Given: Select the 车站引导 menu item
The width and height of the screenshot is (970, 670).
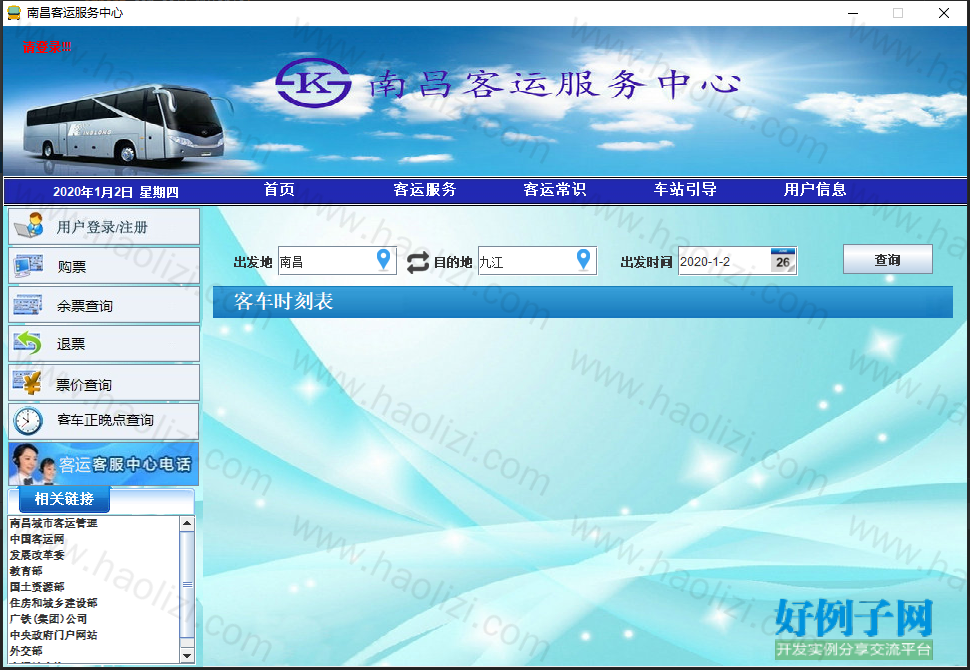Looking at the screenshot, I should pos(685,190).
